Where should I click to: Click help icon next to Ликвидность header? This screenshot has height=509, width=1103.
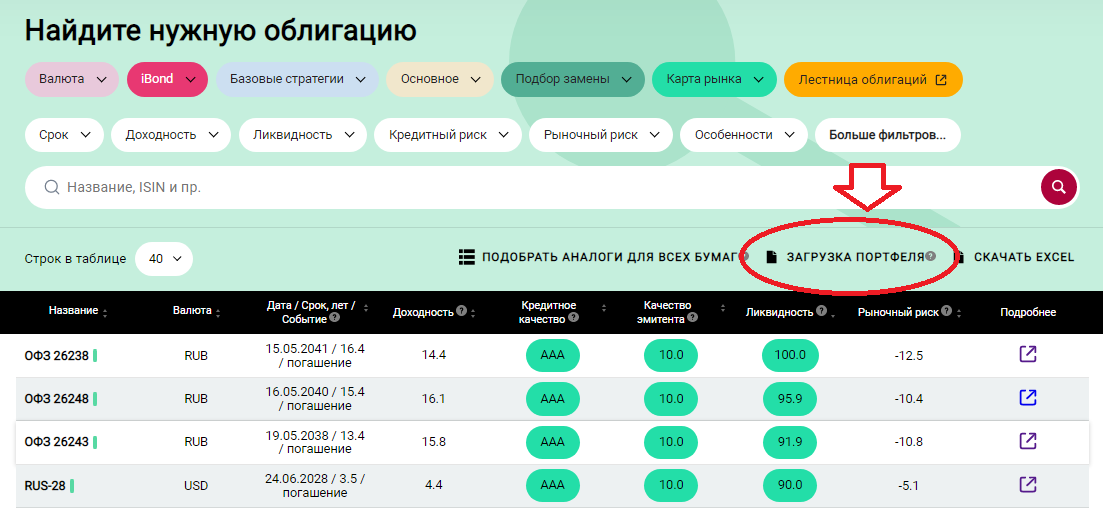(x=821, y=311)
